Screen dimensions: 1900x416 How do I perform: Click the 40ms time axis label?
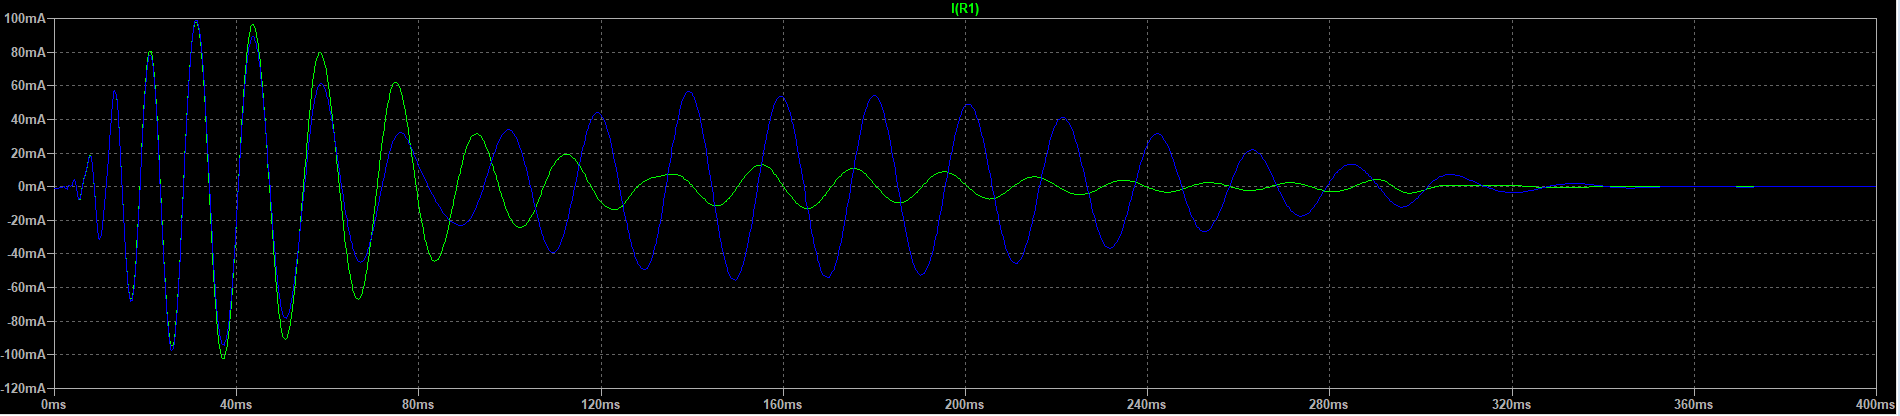[236, 405]
